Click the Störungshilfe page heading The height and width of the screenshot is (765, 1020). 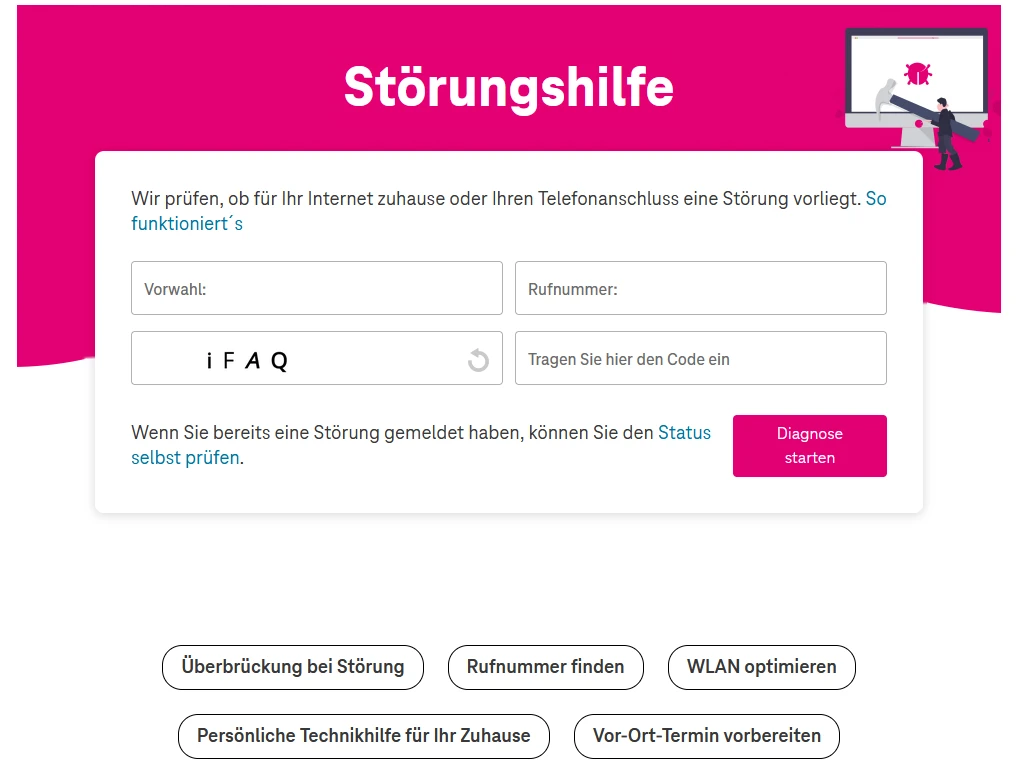[509, 88]
